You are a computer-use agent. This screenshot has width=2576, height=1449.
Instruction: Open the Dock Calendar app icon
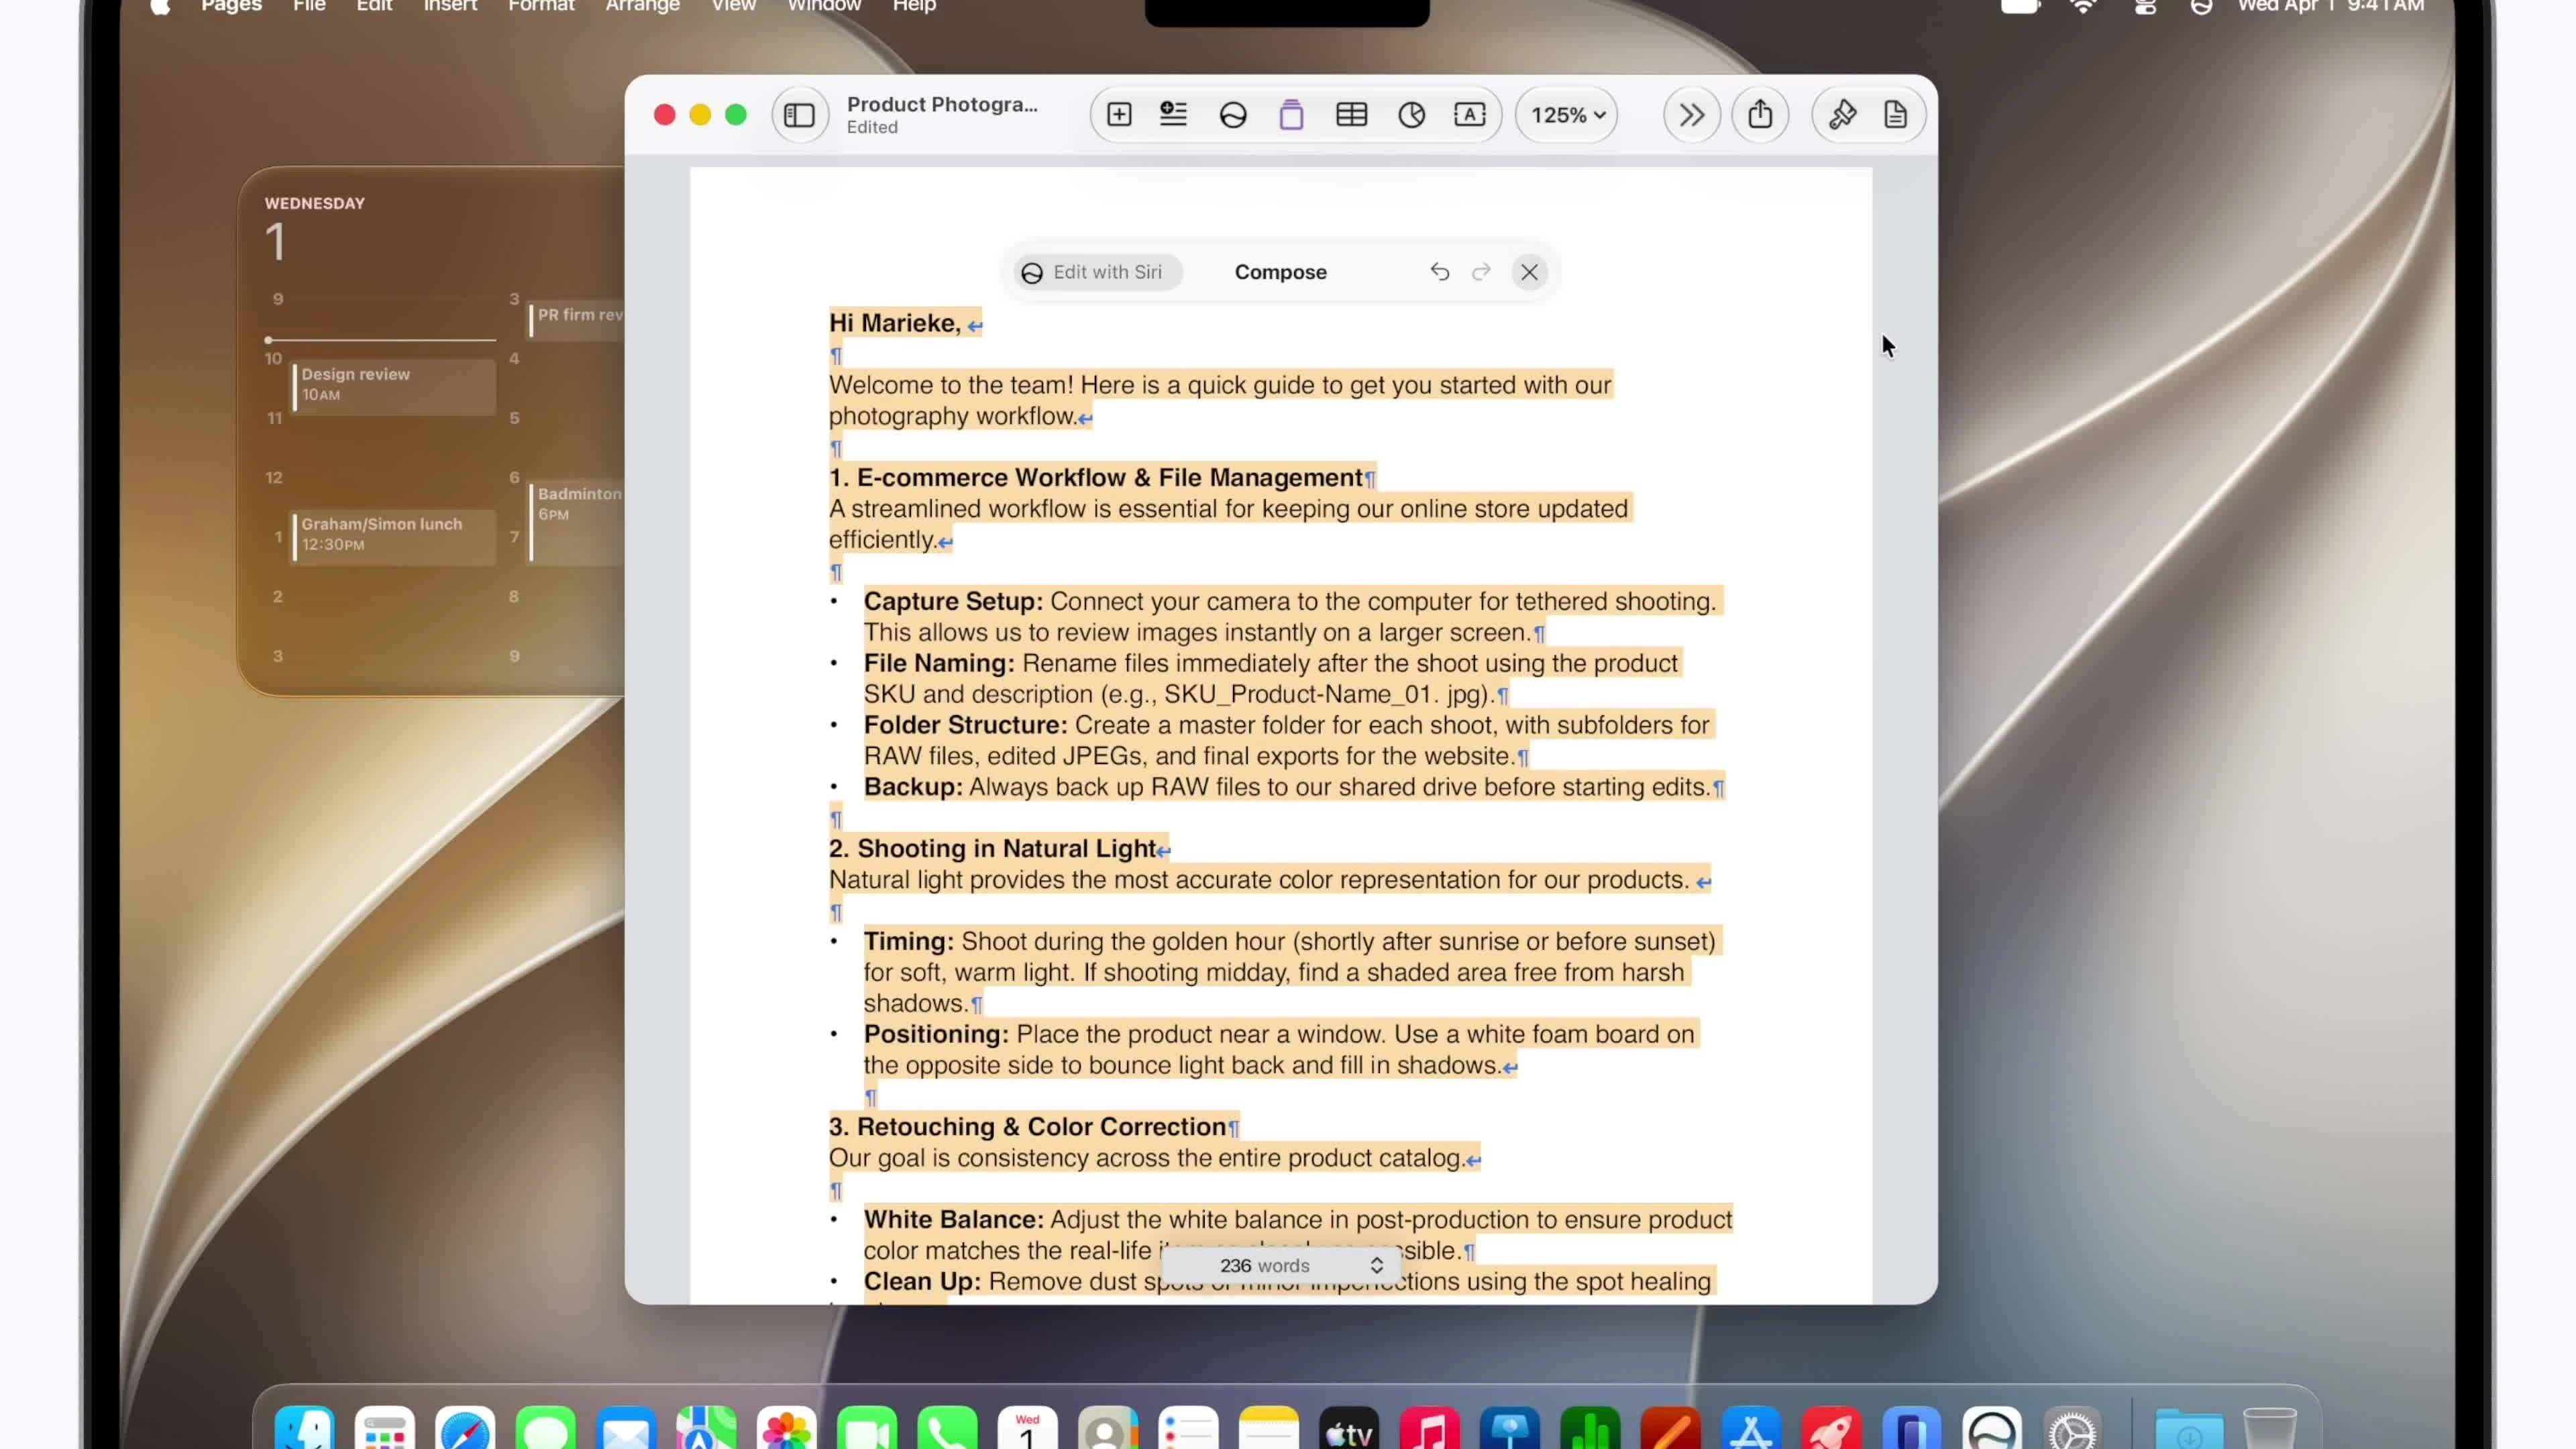click(1028, 1429)
